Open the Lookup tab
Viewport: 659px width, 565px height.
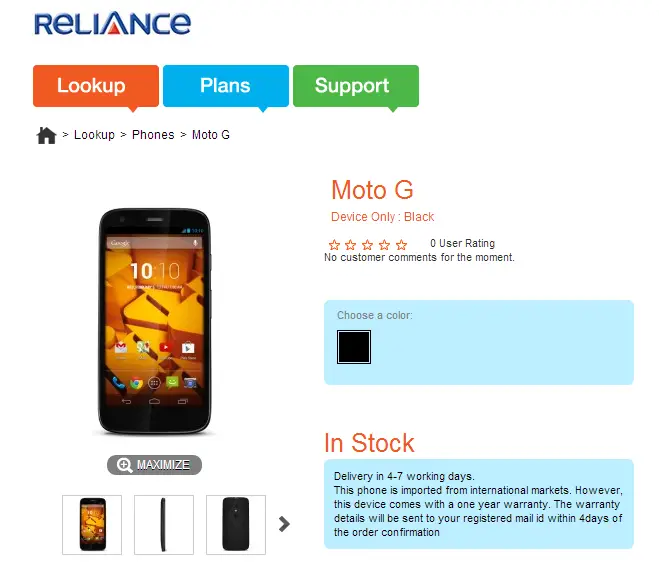coord(96,86)
